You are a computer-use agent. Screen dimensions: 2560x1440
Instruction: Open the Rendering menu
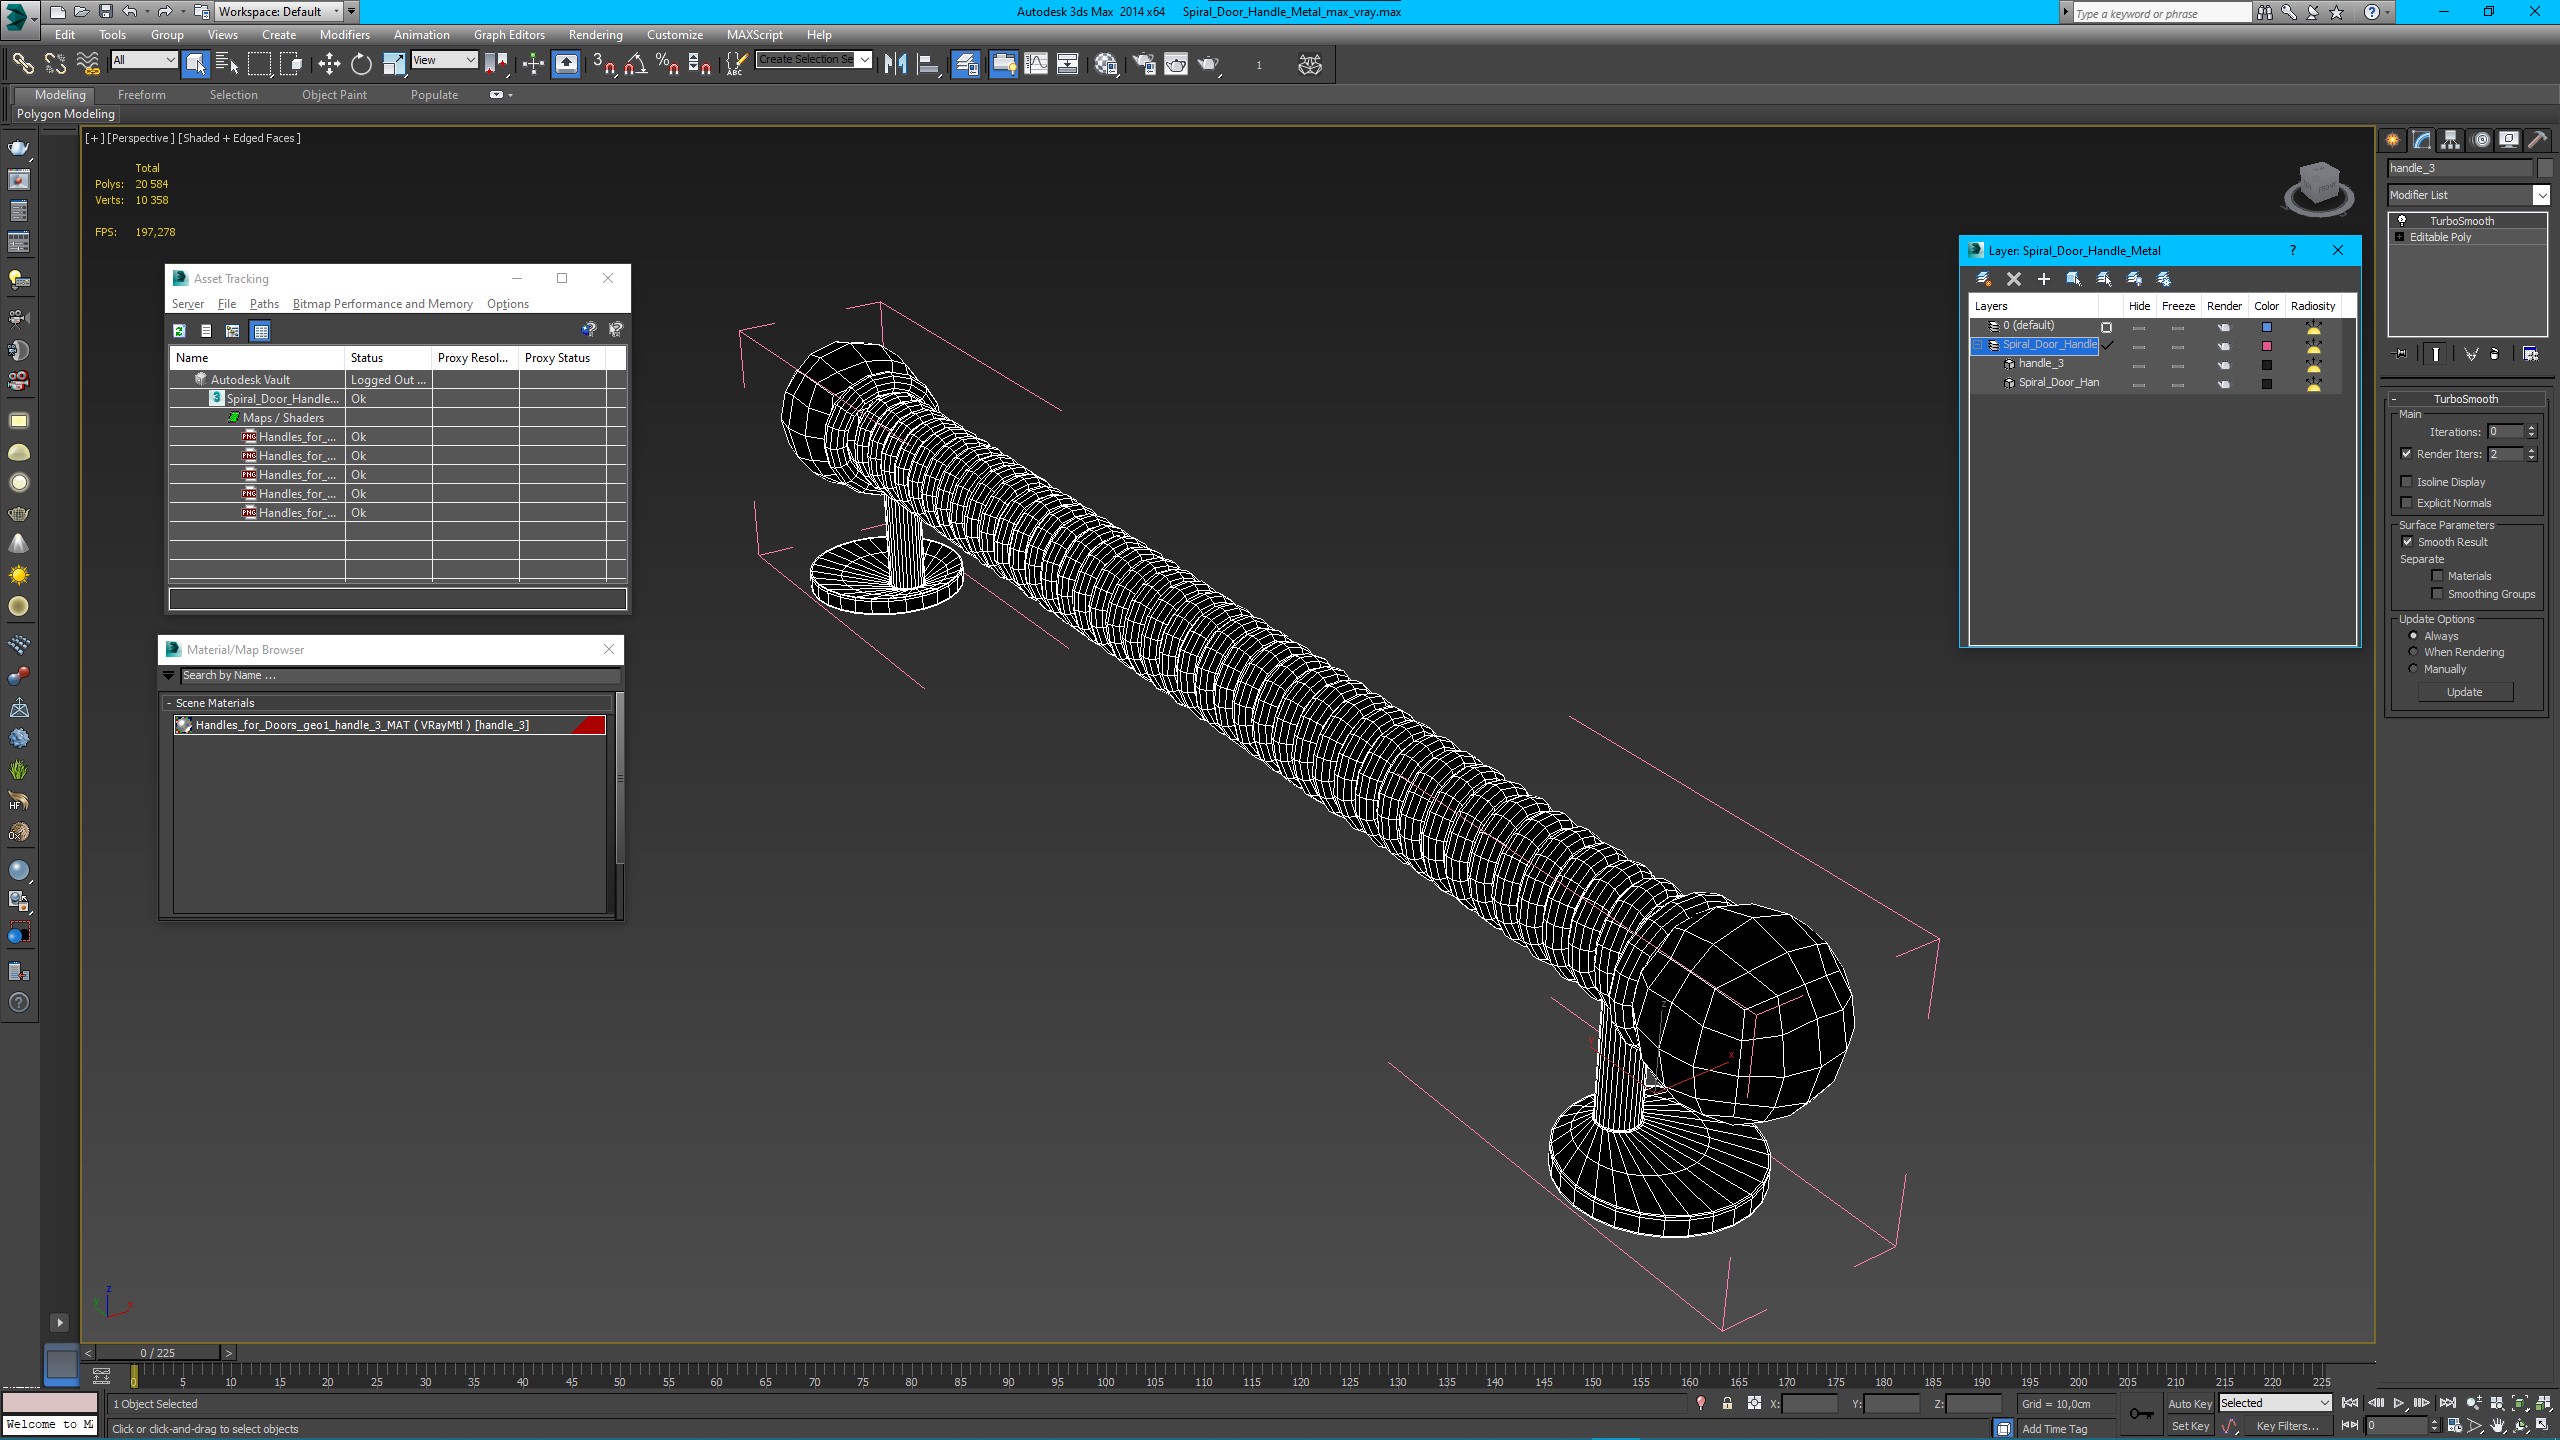click(x=595, y=35)
